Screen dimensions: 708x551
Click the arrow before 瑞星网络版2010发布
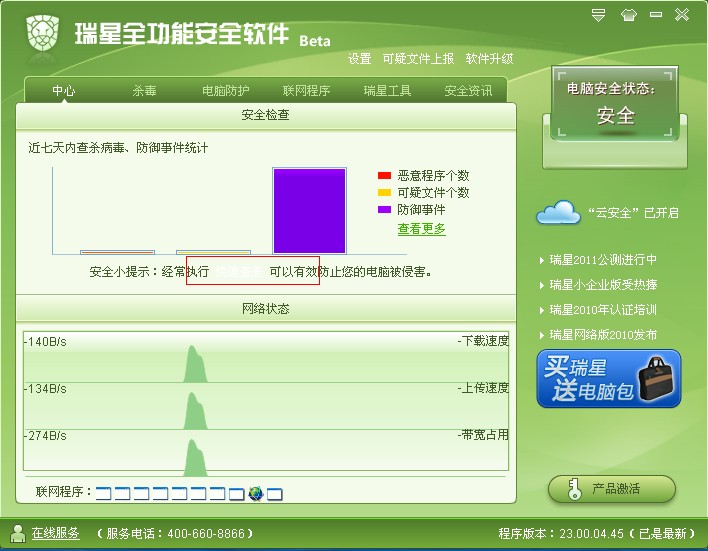[x=542, y=335]
